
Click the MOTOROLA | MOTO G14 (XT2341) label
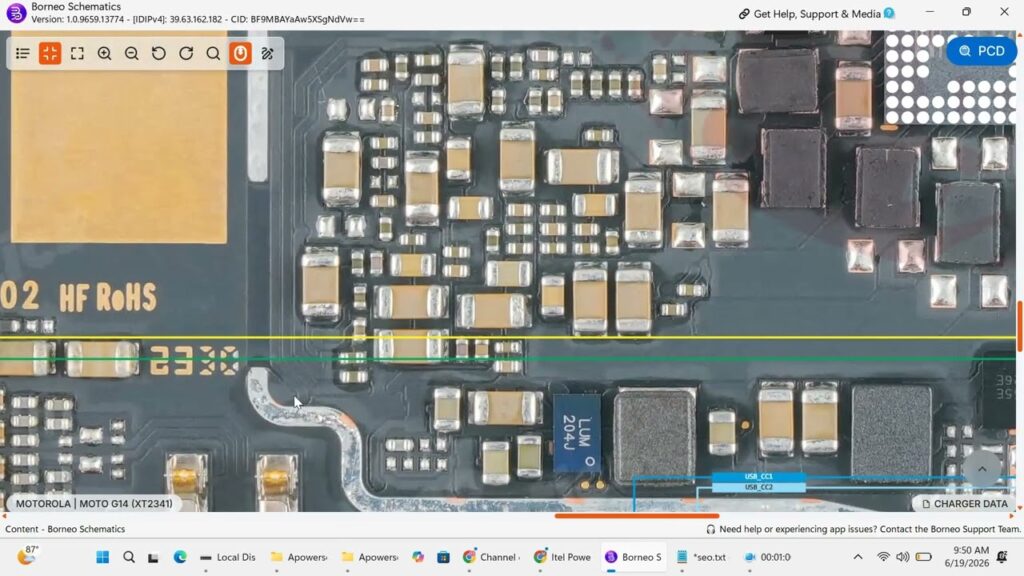click(94, 504)
